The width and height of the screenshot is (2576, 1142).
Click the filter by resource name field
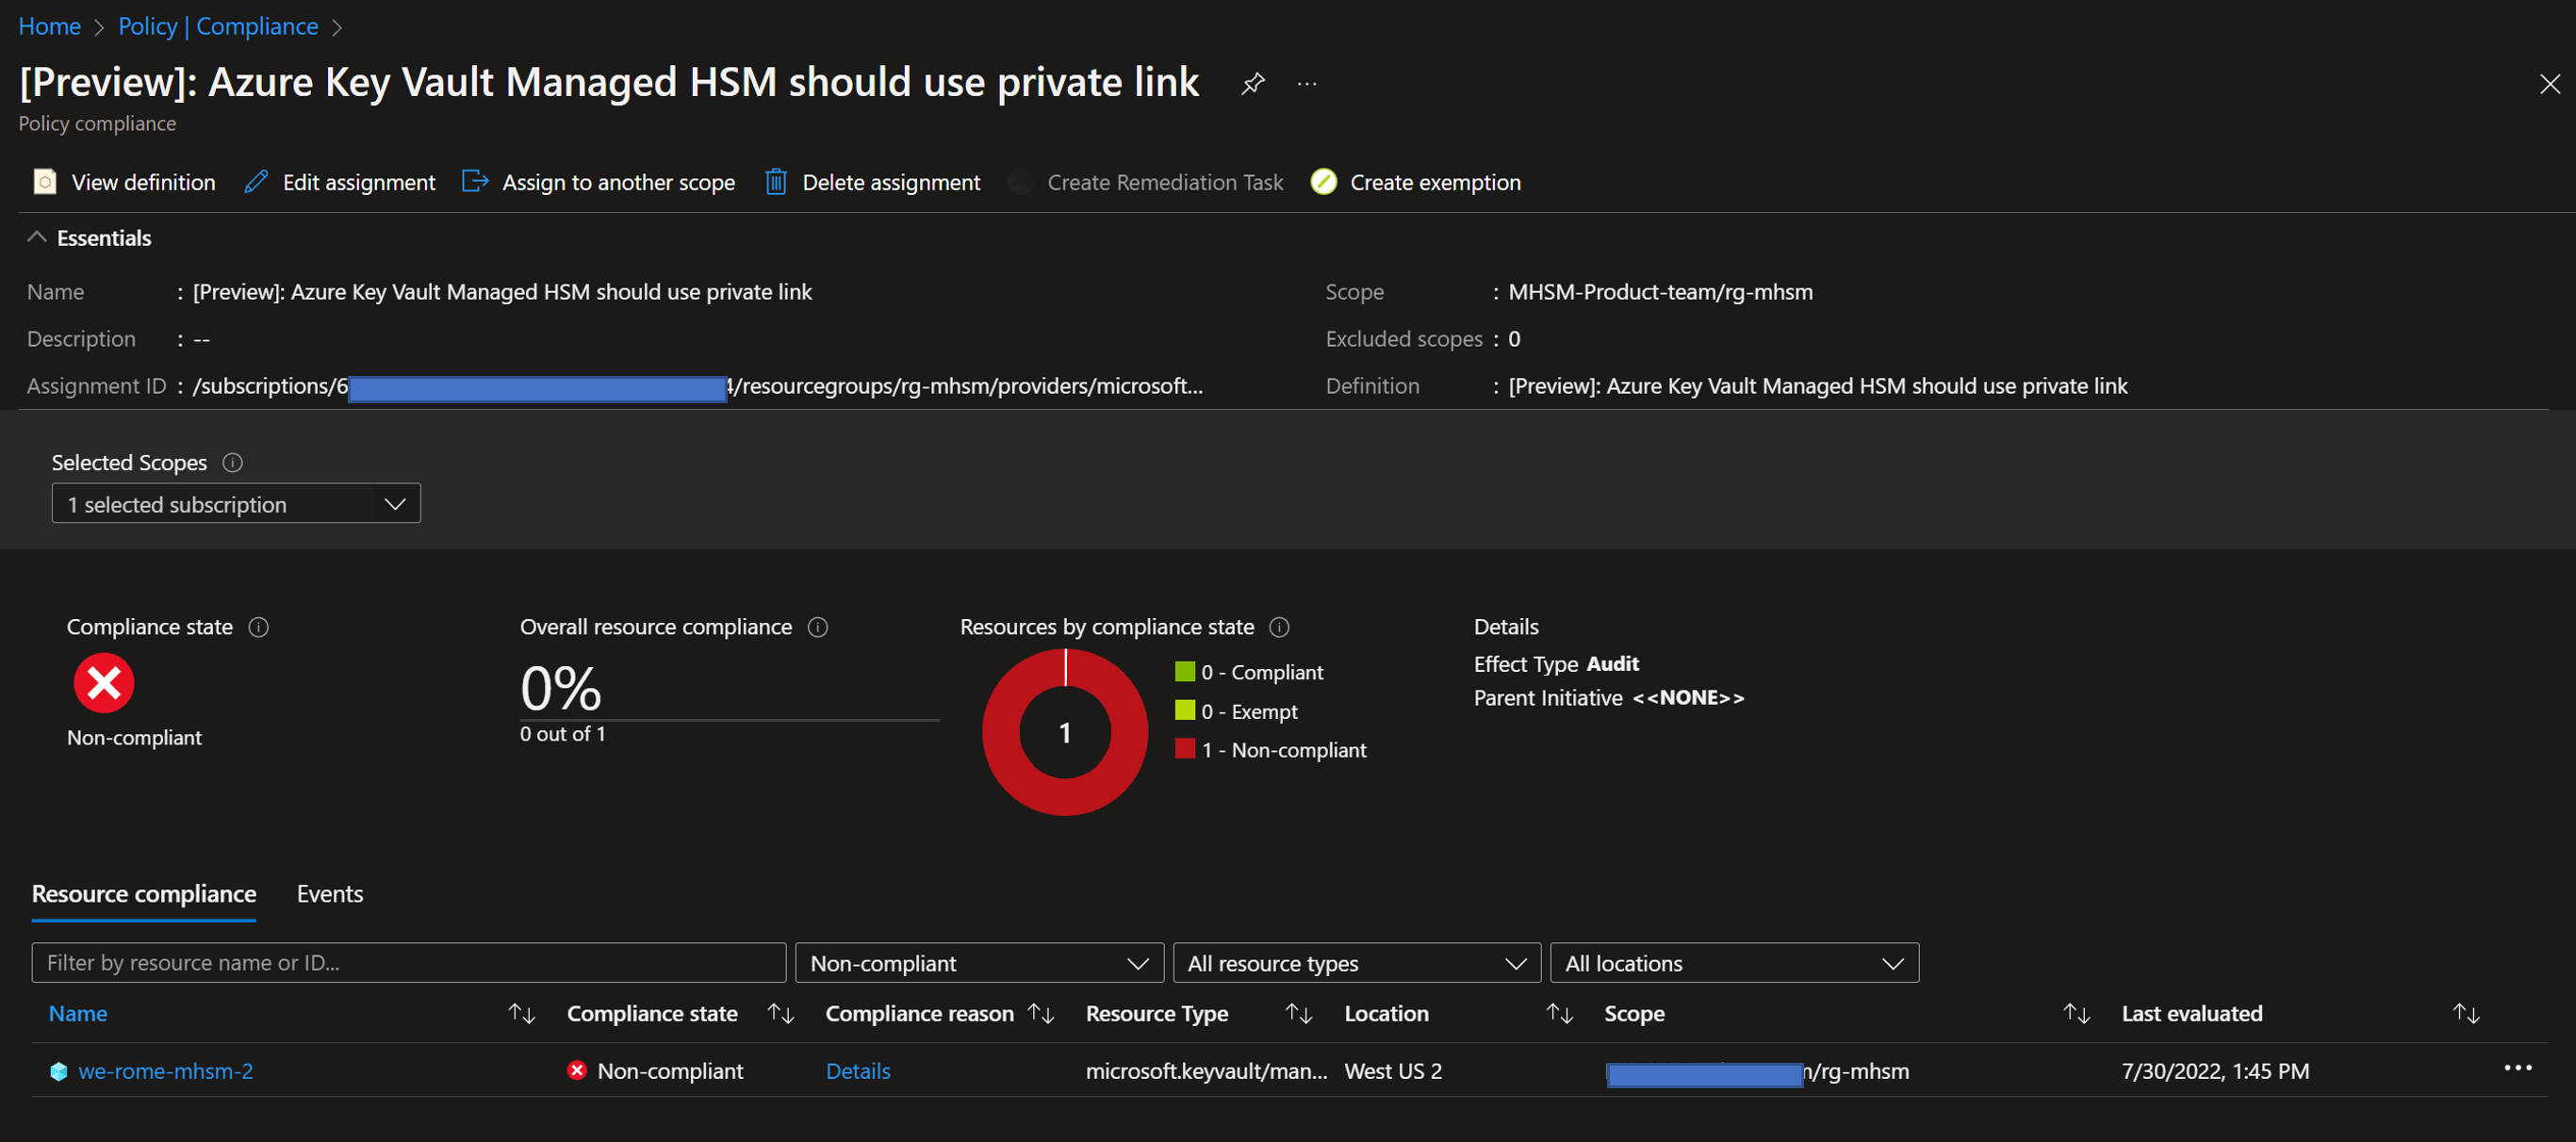[x=408, y=963]
